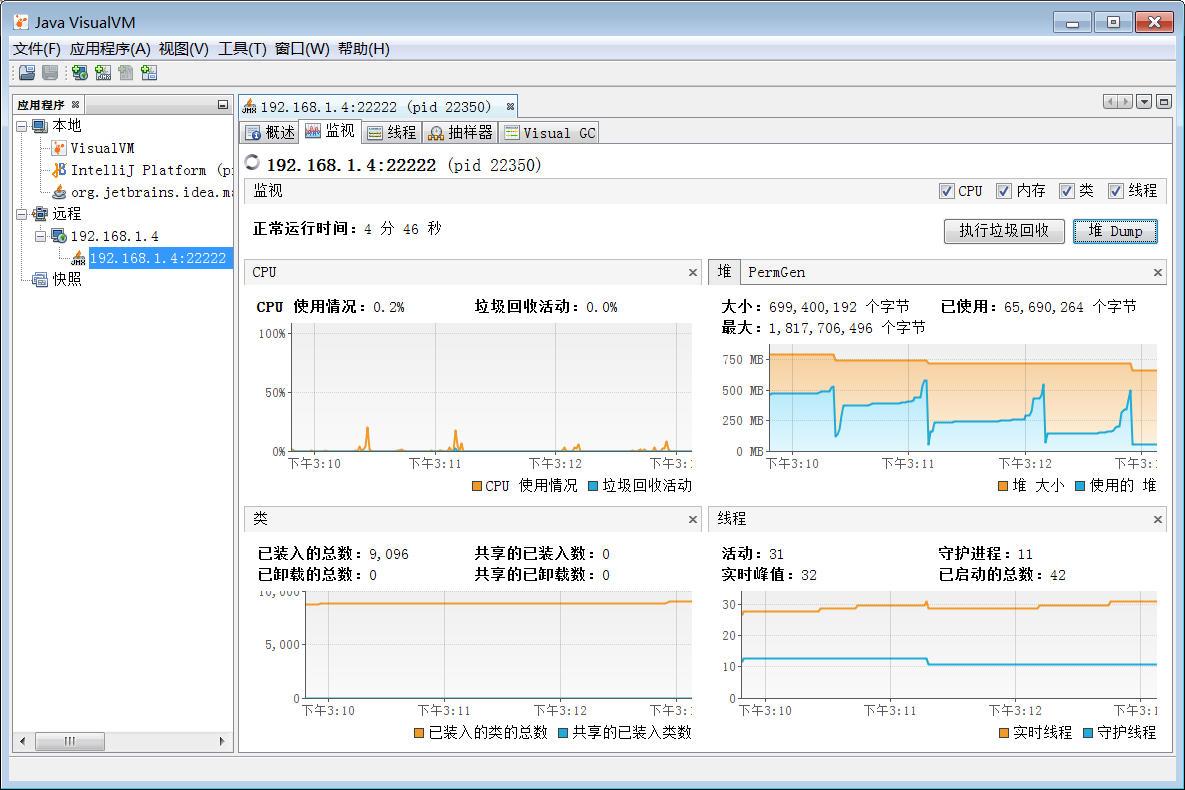Click the 远程 network hosts icon
The height and width of the screenshot is (790, 1185).
[x=40, y=214]
